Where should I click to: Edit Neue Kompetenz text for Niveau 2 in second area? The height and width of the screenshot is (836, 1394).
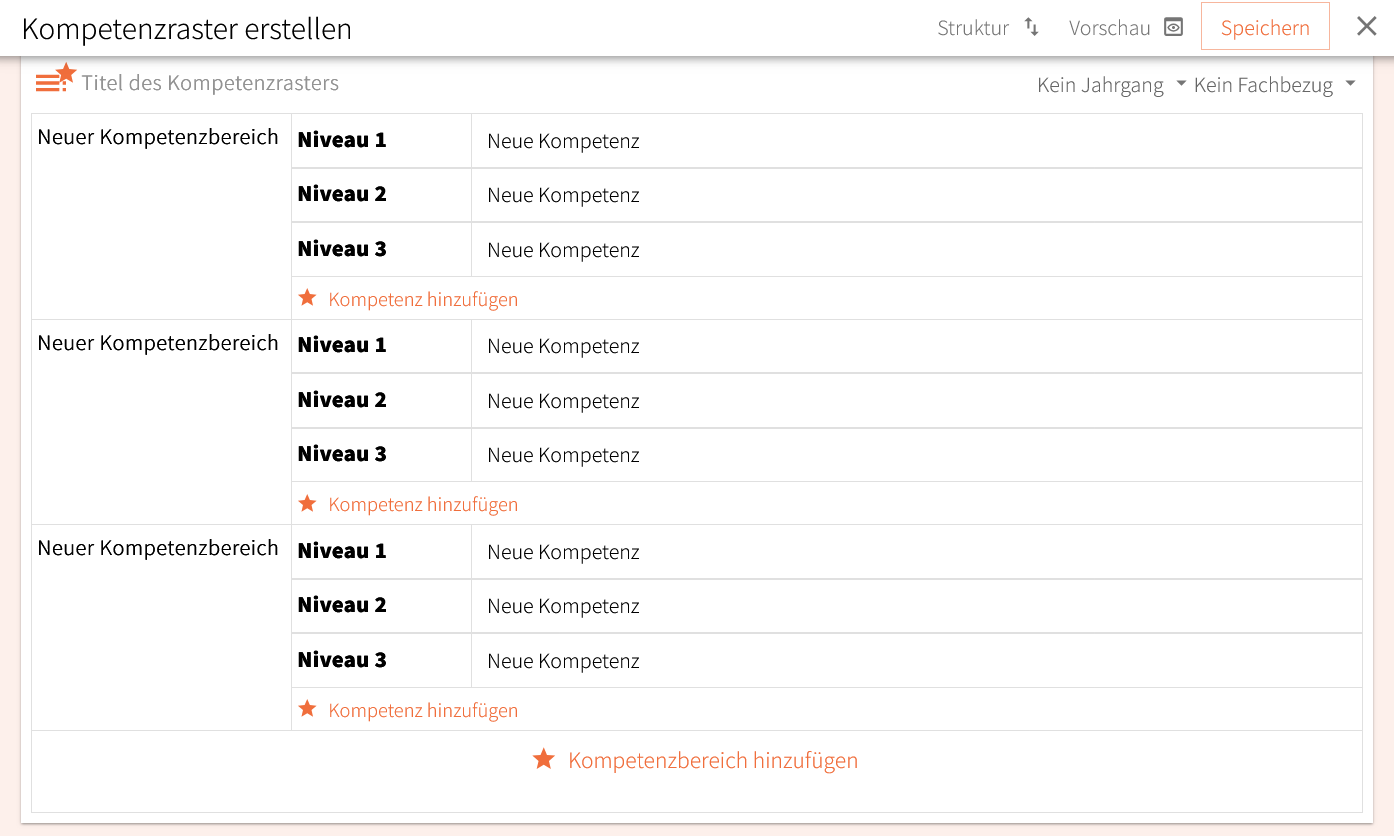(563, 401)
